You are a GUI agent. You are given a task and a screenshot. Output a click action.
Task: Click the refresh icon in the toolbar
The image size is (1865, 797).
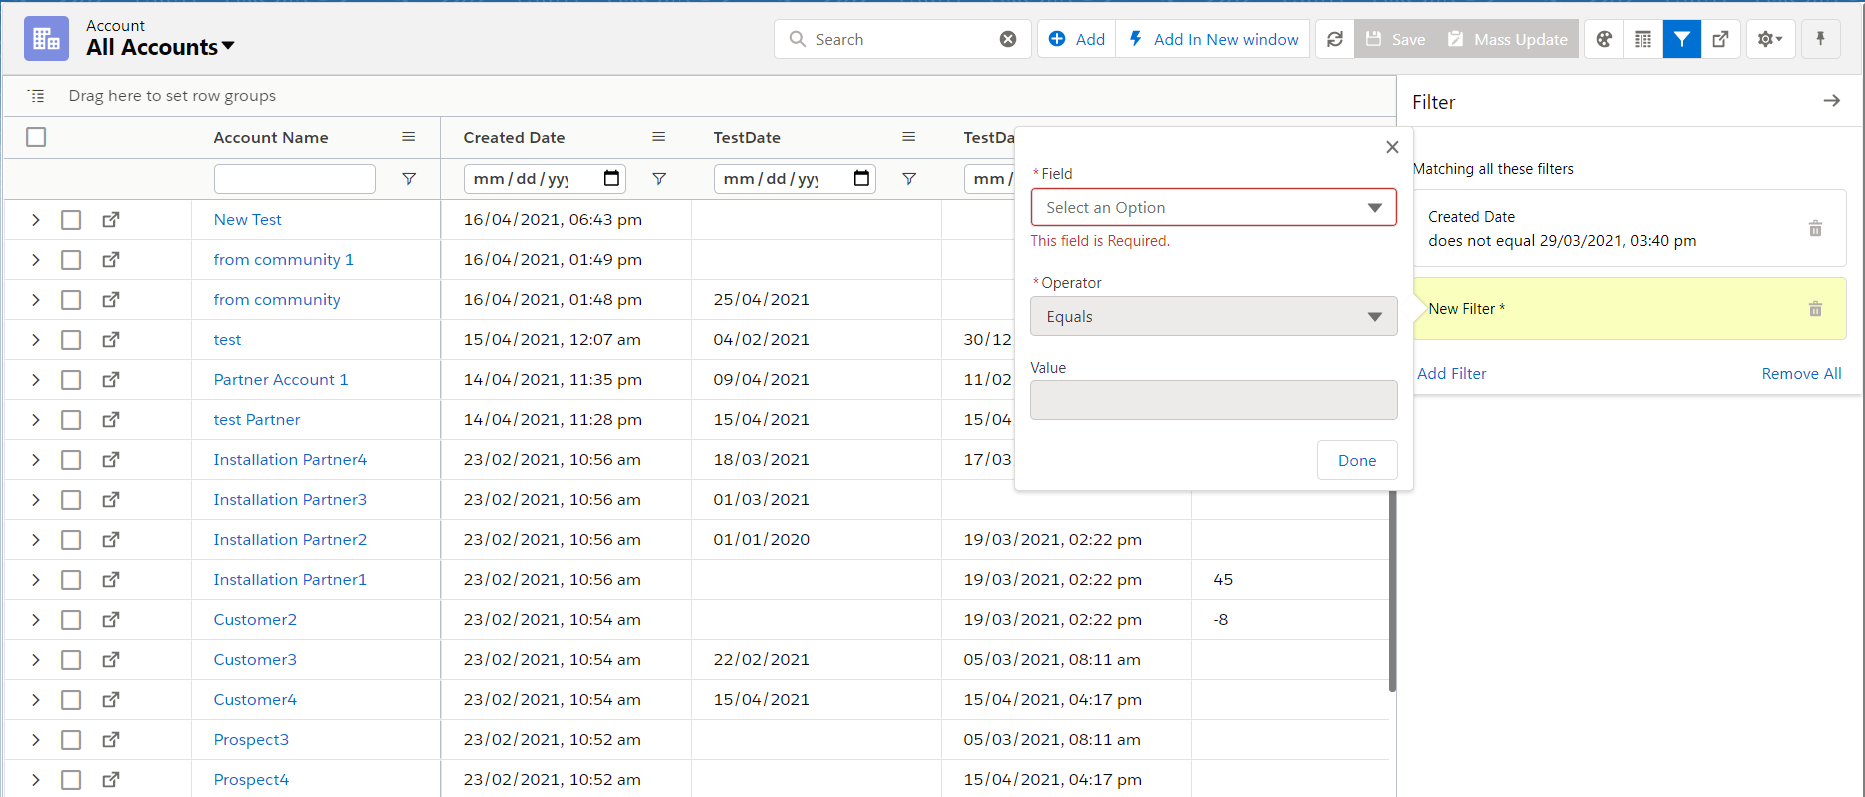[x=1334, y=39]
